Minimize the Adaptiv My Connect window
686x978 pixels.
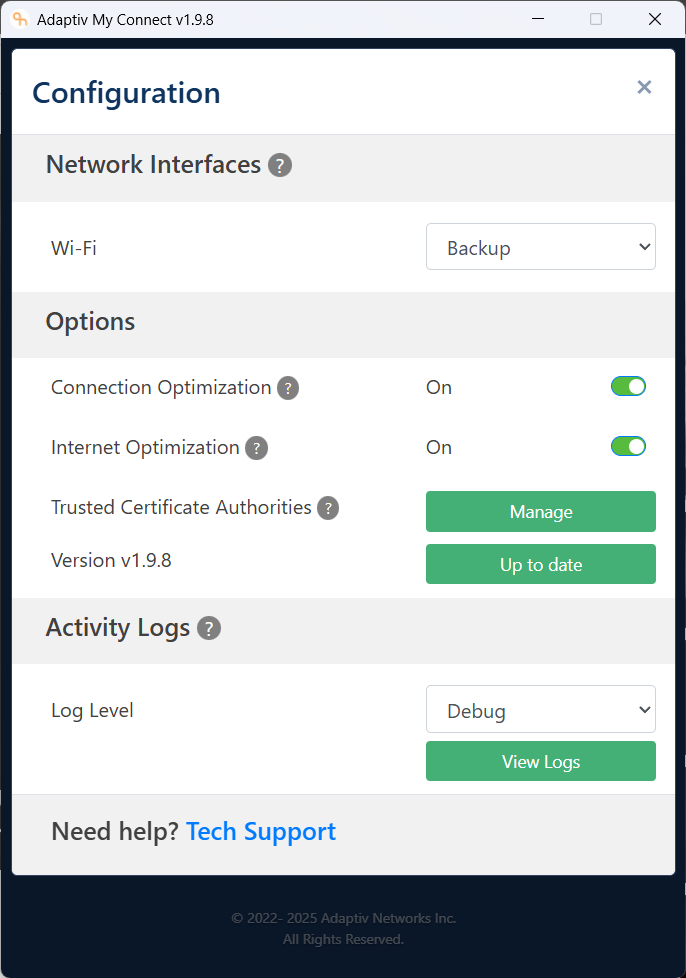[538, 19]
